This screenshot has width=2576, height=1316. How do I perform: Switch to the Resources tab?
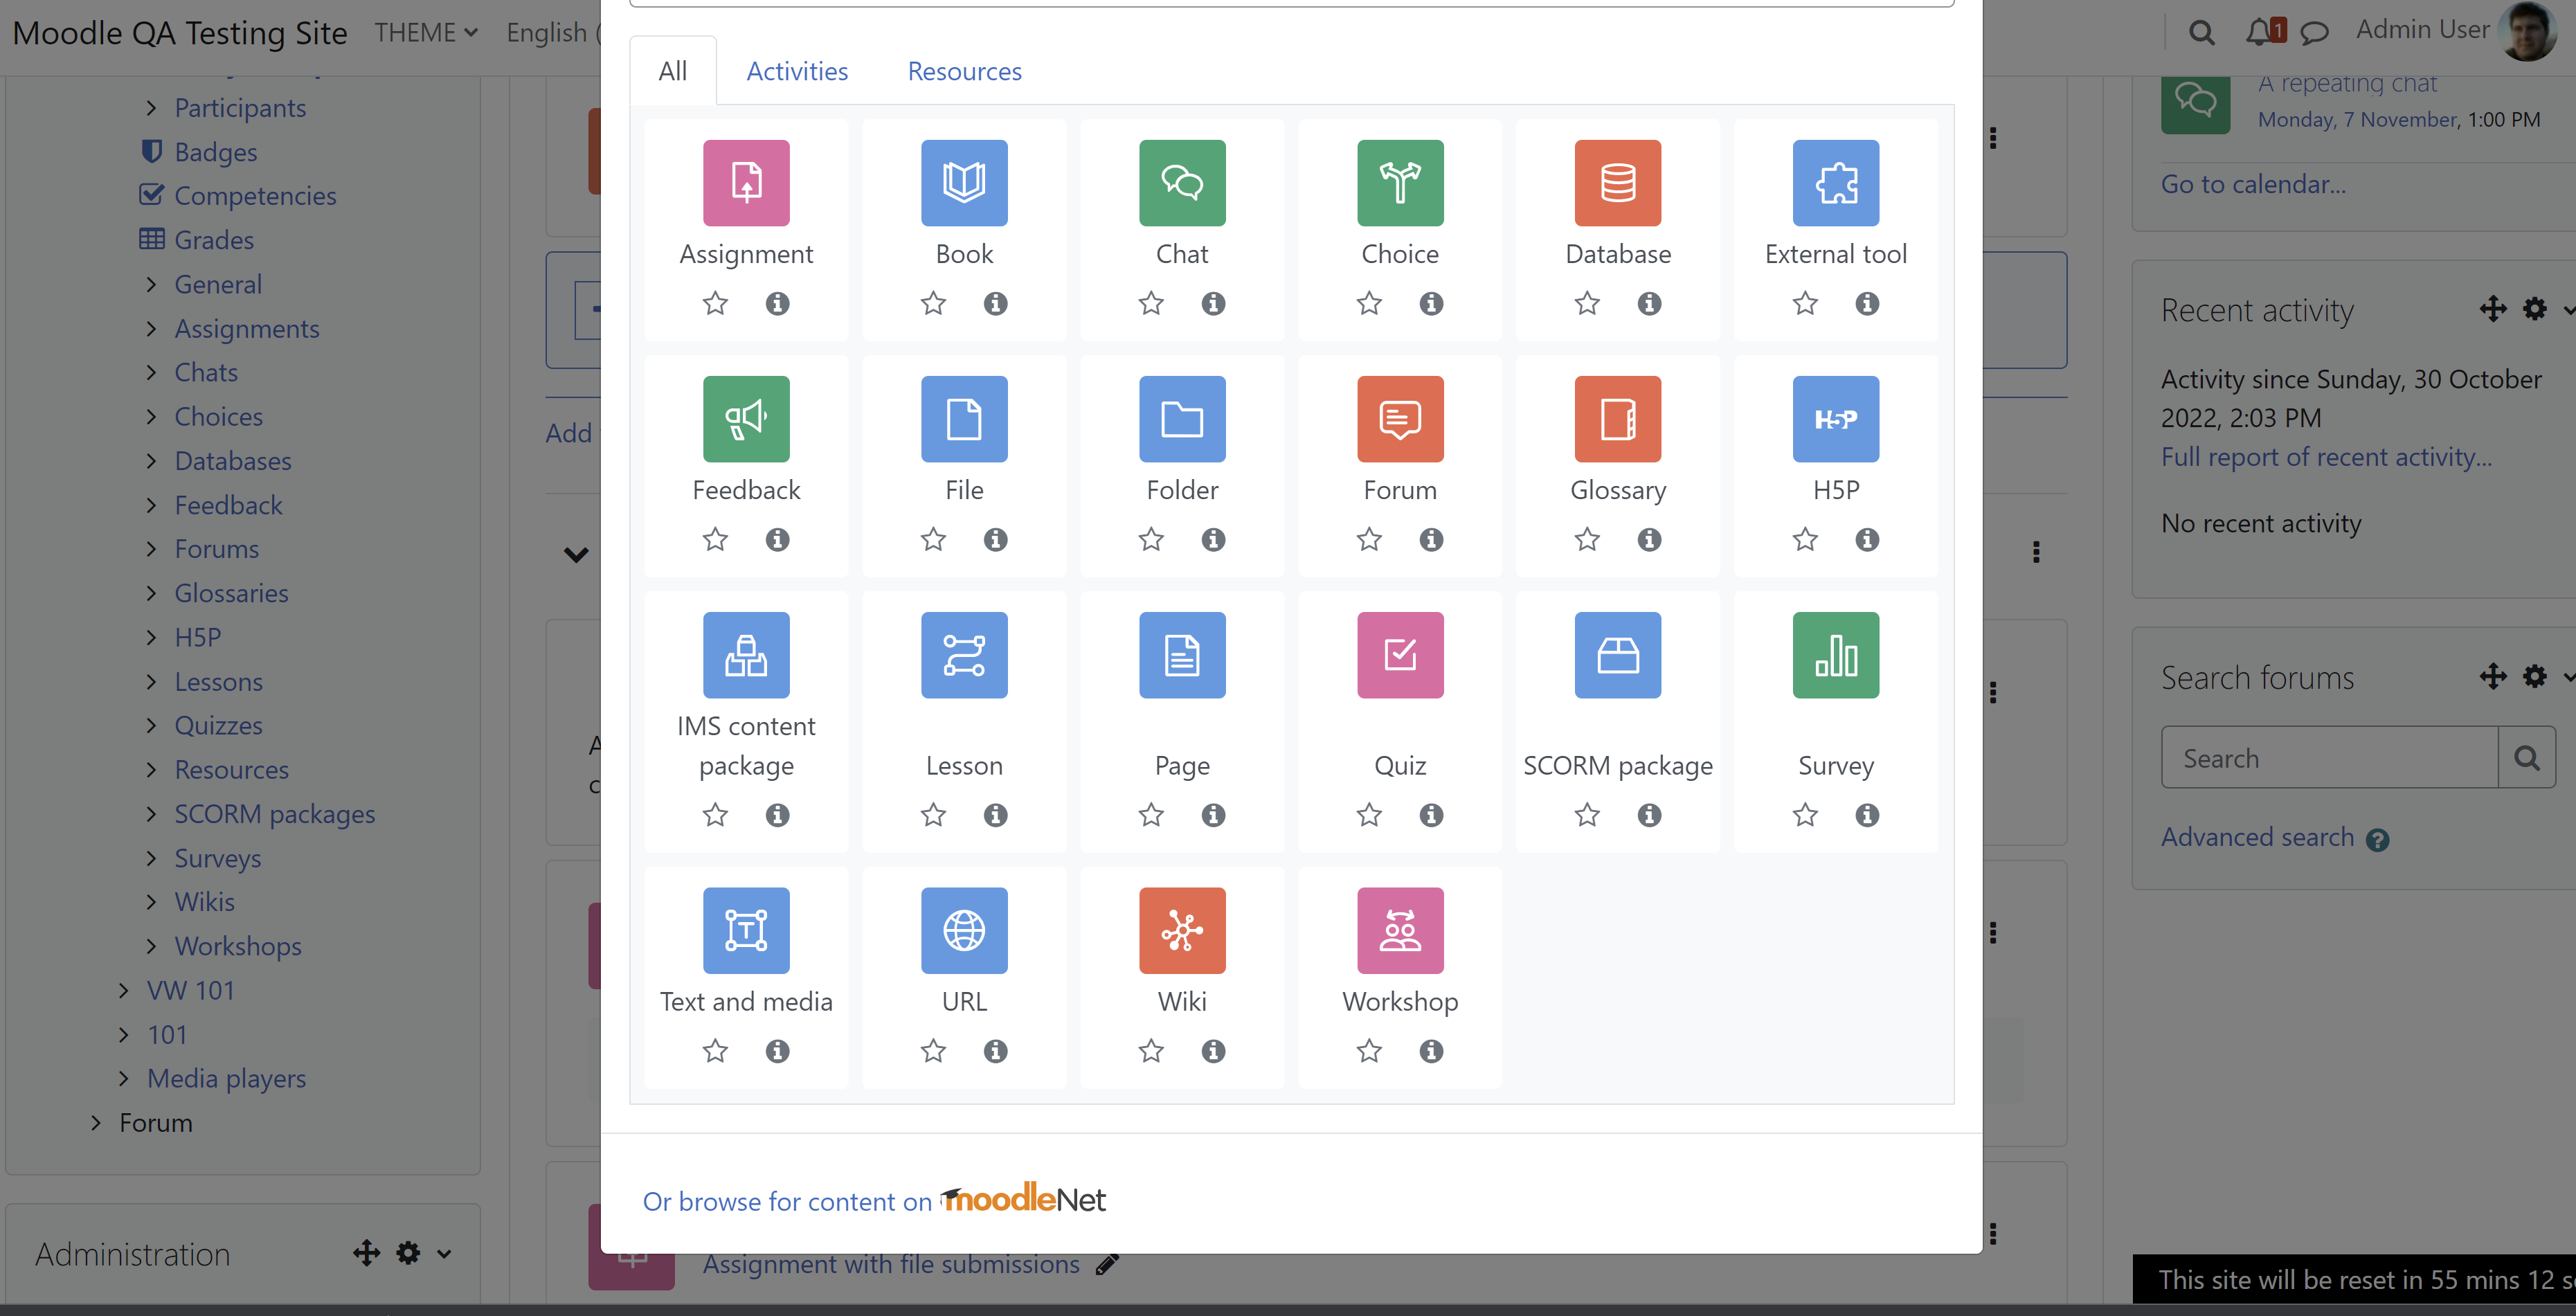pos(964,71)
